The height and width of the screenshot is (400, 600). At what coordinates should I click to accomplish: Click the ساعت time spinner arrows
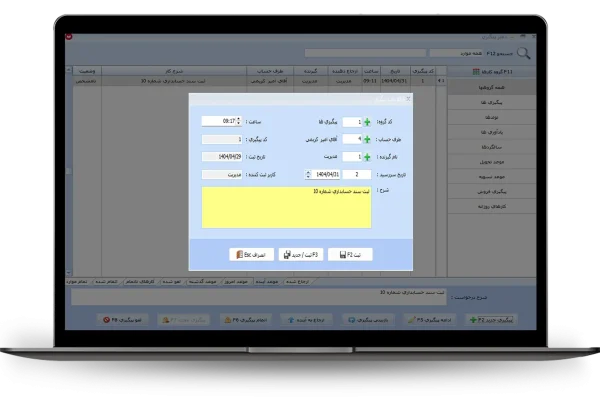(238, 121)
